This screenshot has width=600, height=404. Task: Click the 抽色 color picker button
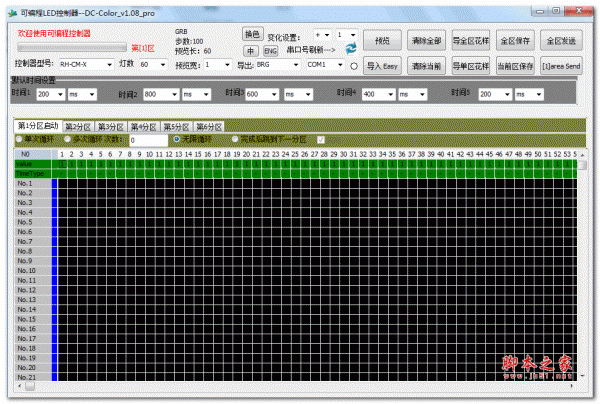pos(253,33)
